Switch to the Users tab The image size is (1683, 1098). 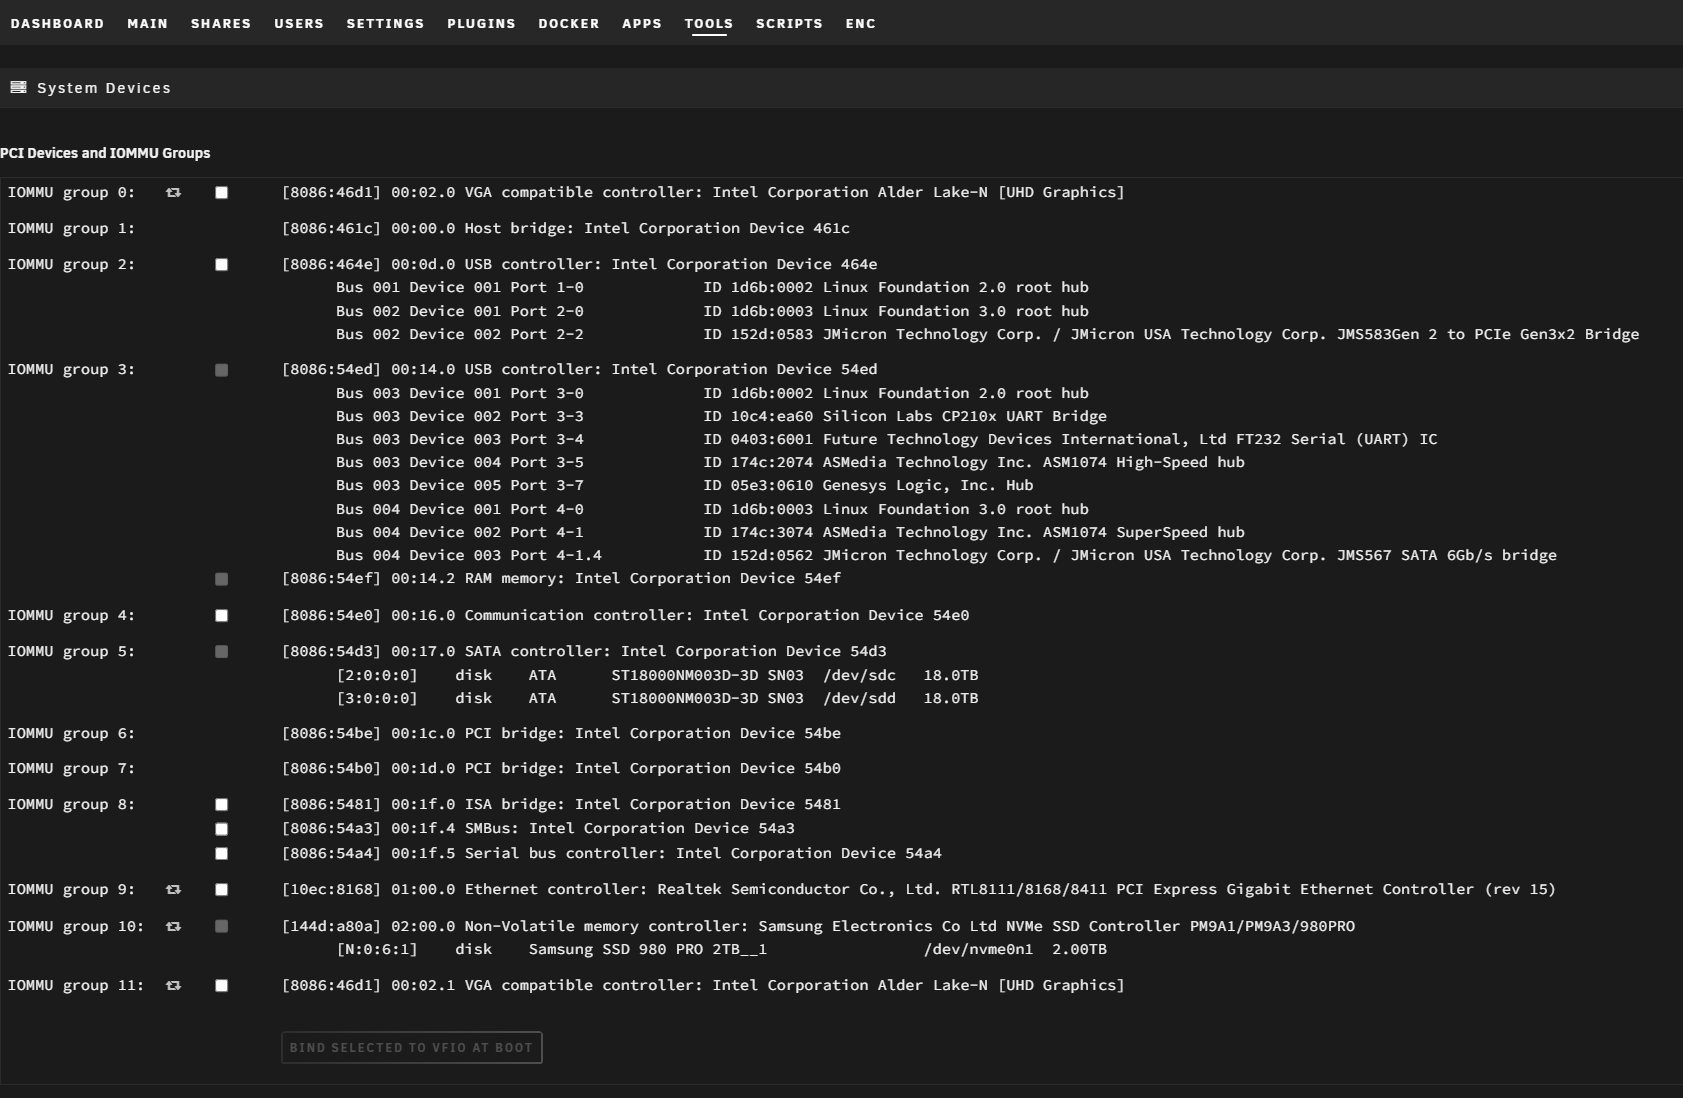299,23
